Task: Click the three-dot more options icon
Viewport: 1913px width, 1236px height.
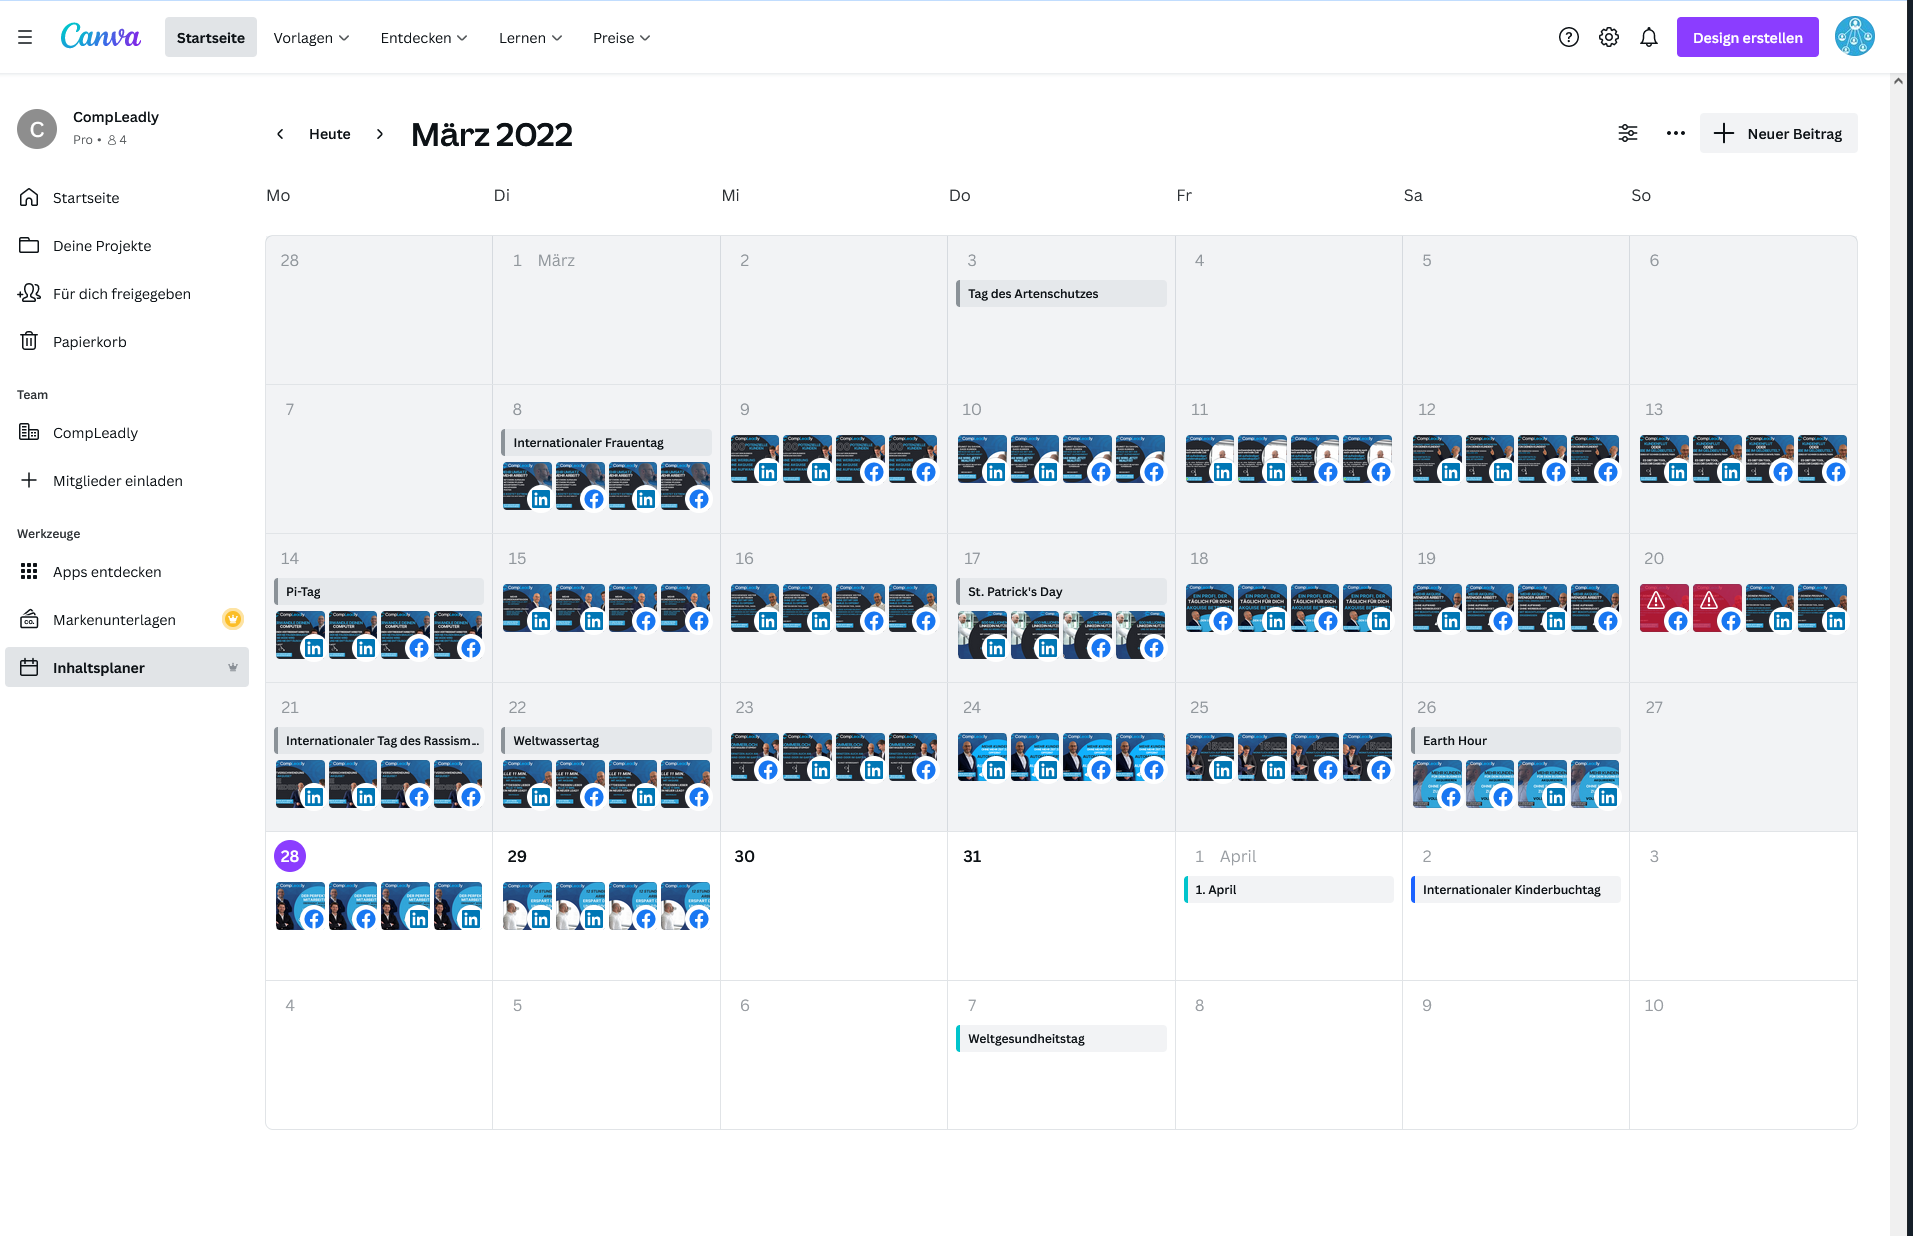Action: (x=1675, y=134)
